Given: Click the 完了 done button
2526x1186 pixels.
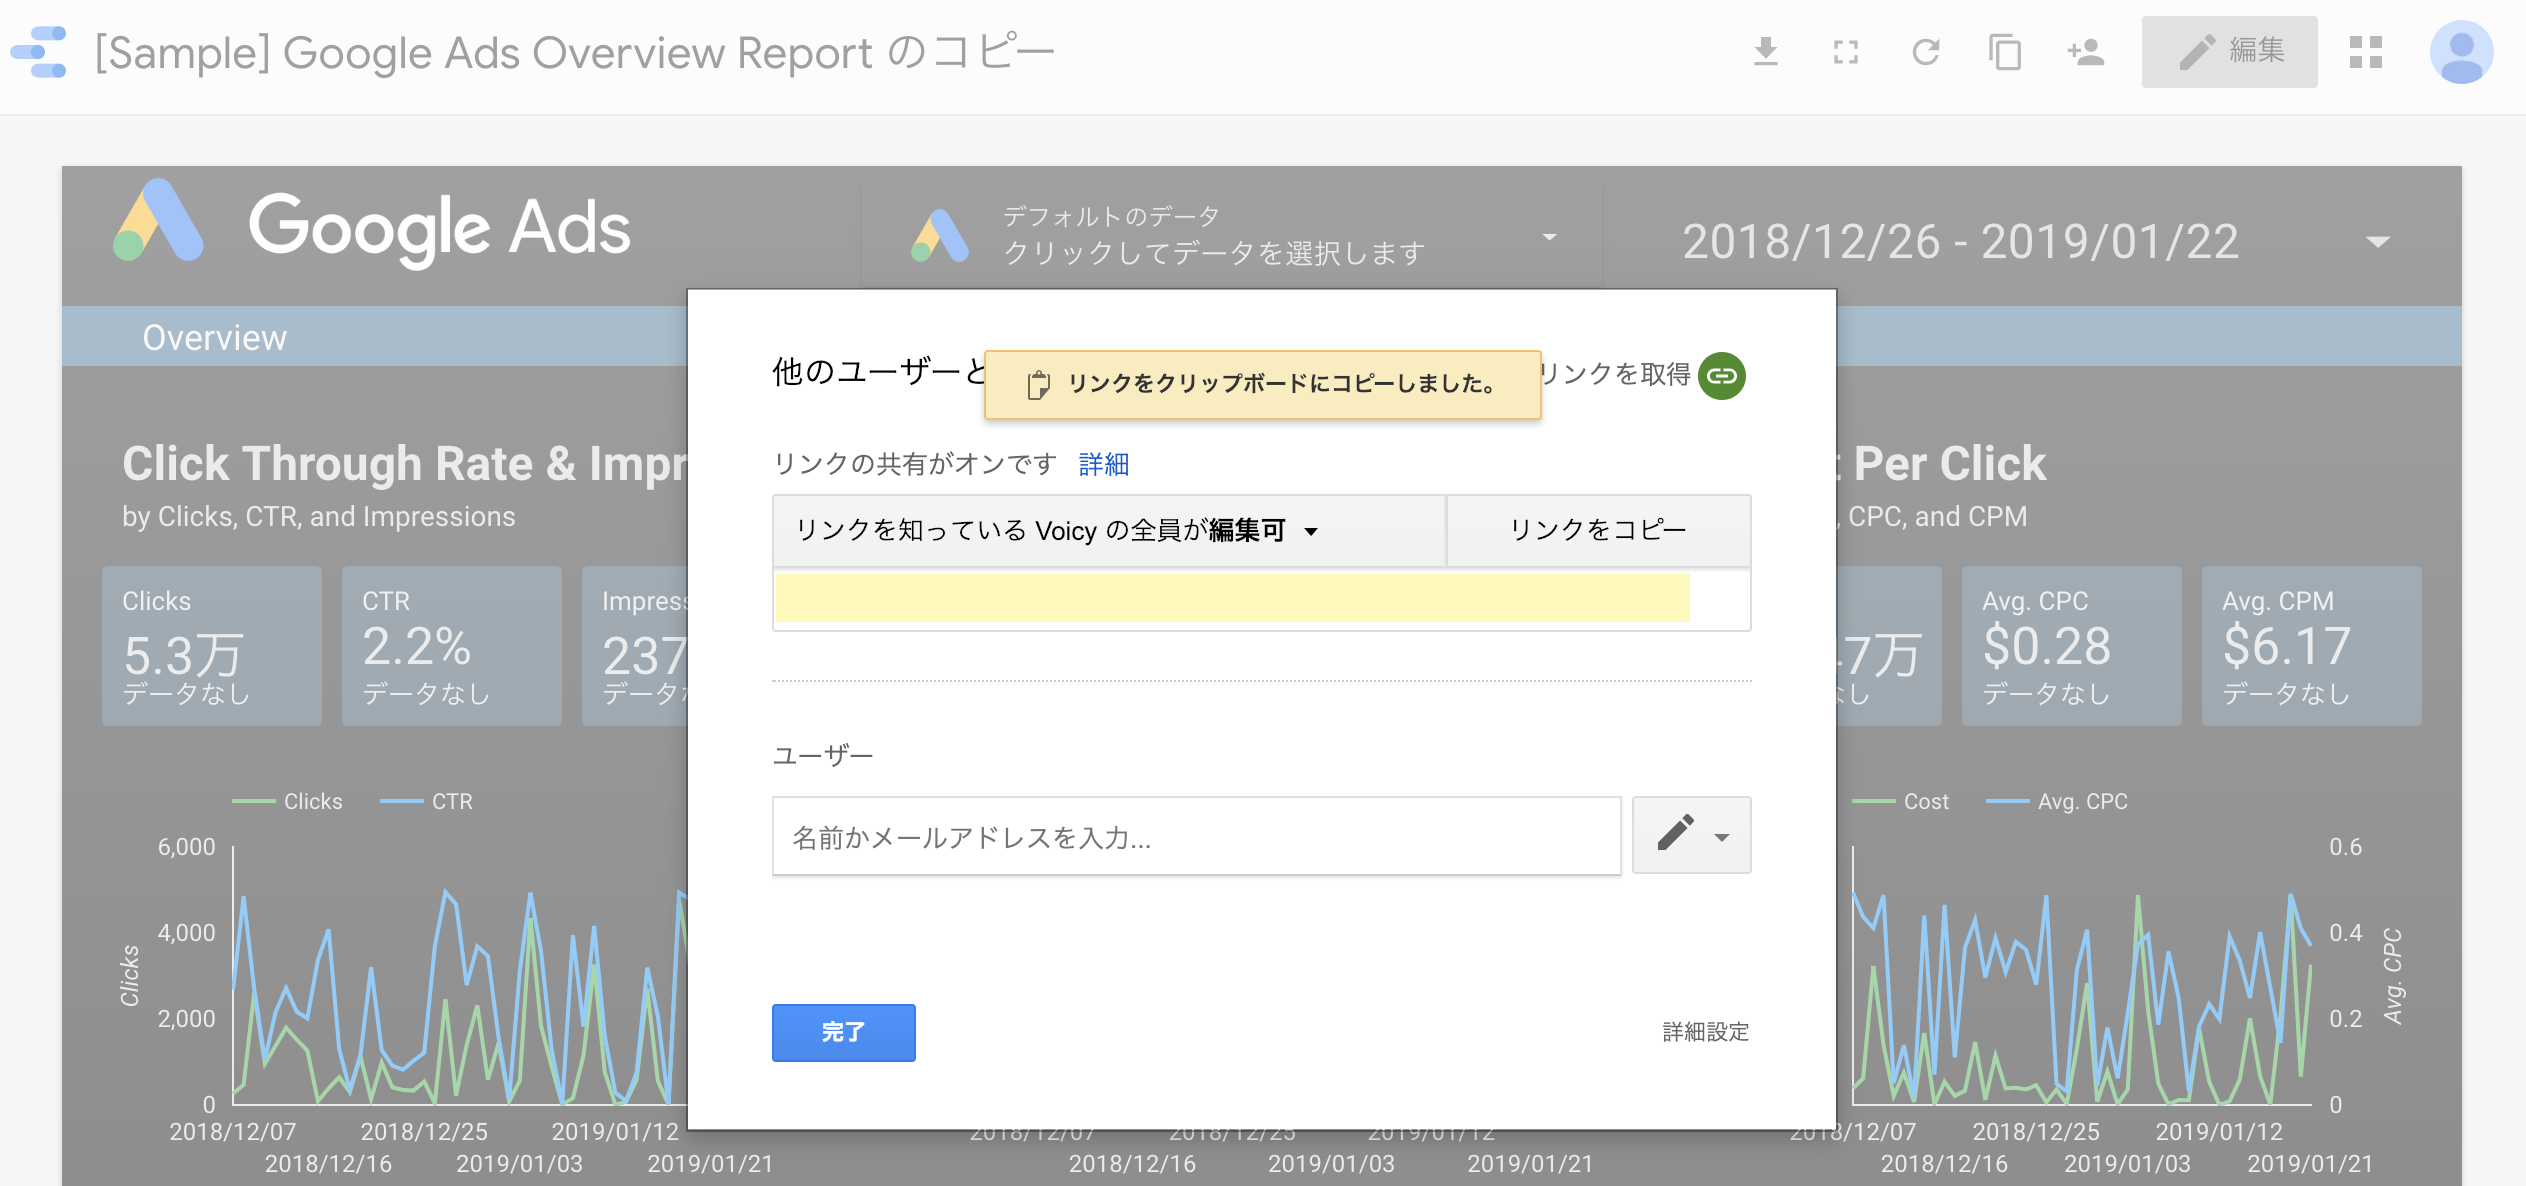Looking at the screenshot, I should (843, 1032).
